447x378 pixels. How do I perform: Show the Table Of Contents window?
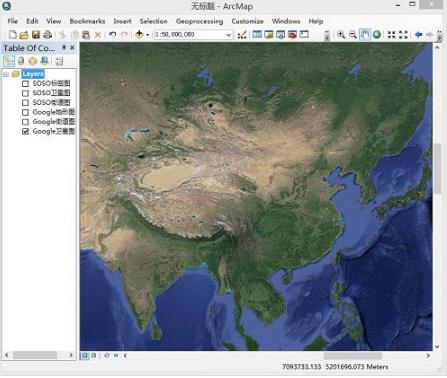point(257,34)
